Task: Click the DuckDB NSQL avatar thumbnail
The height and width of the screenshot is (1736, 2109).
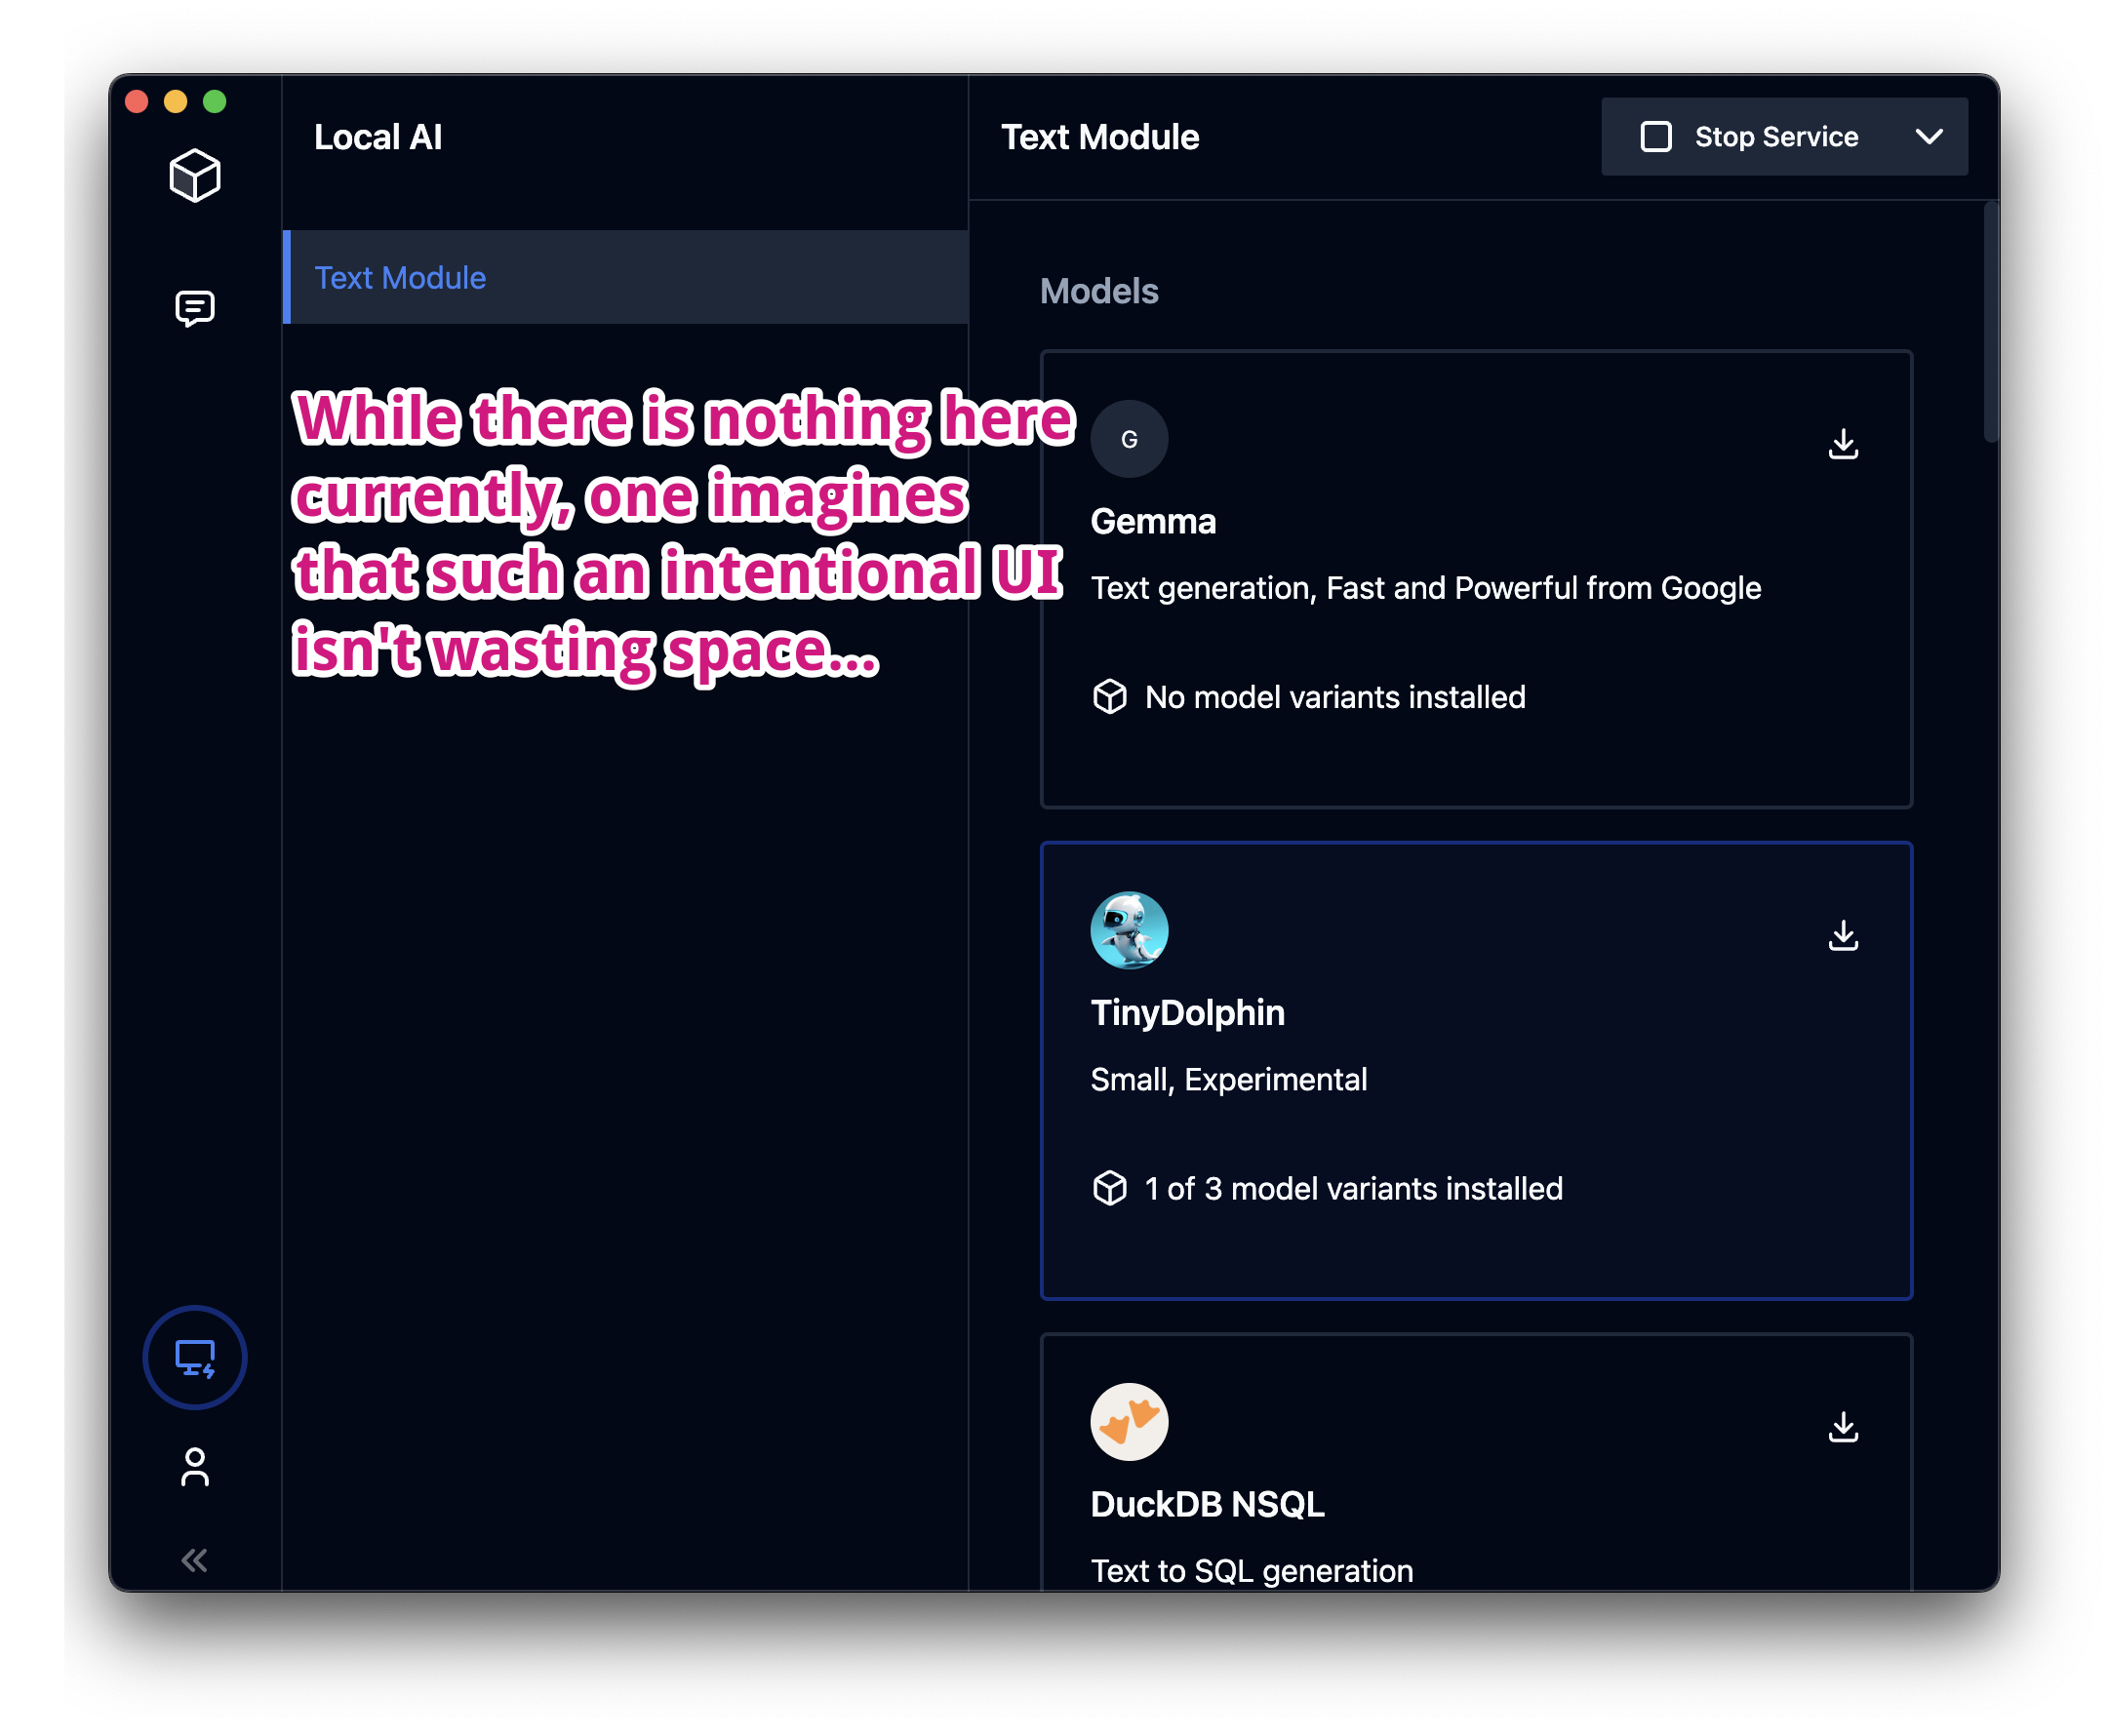Action: pos(1129,1421)
